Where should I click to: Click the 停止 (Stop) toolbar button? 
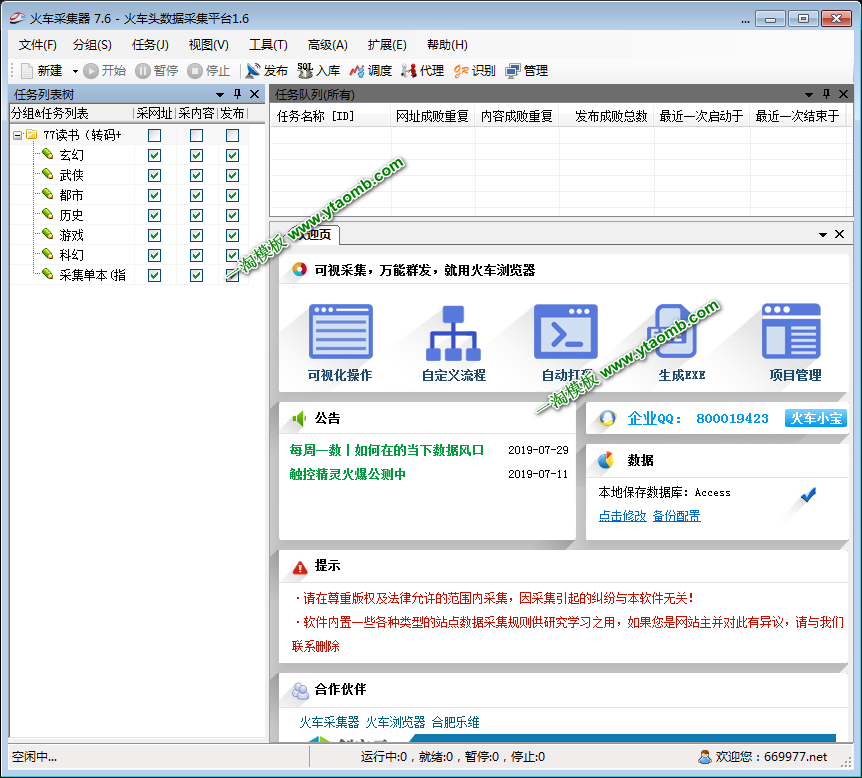tap(208, 71)
